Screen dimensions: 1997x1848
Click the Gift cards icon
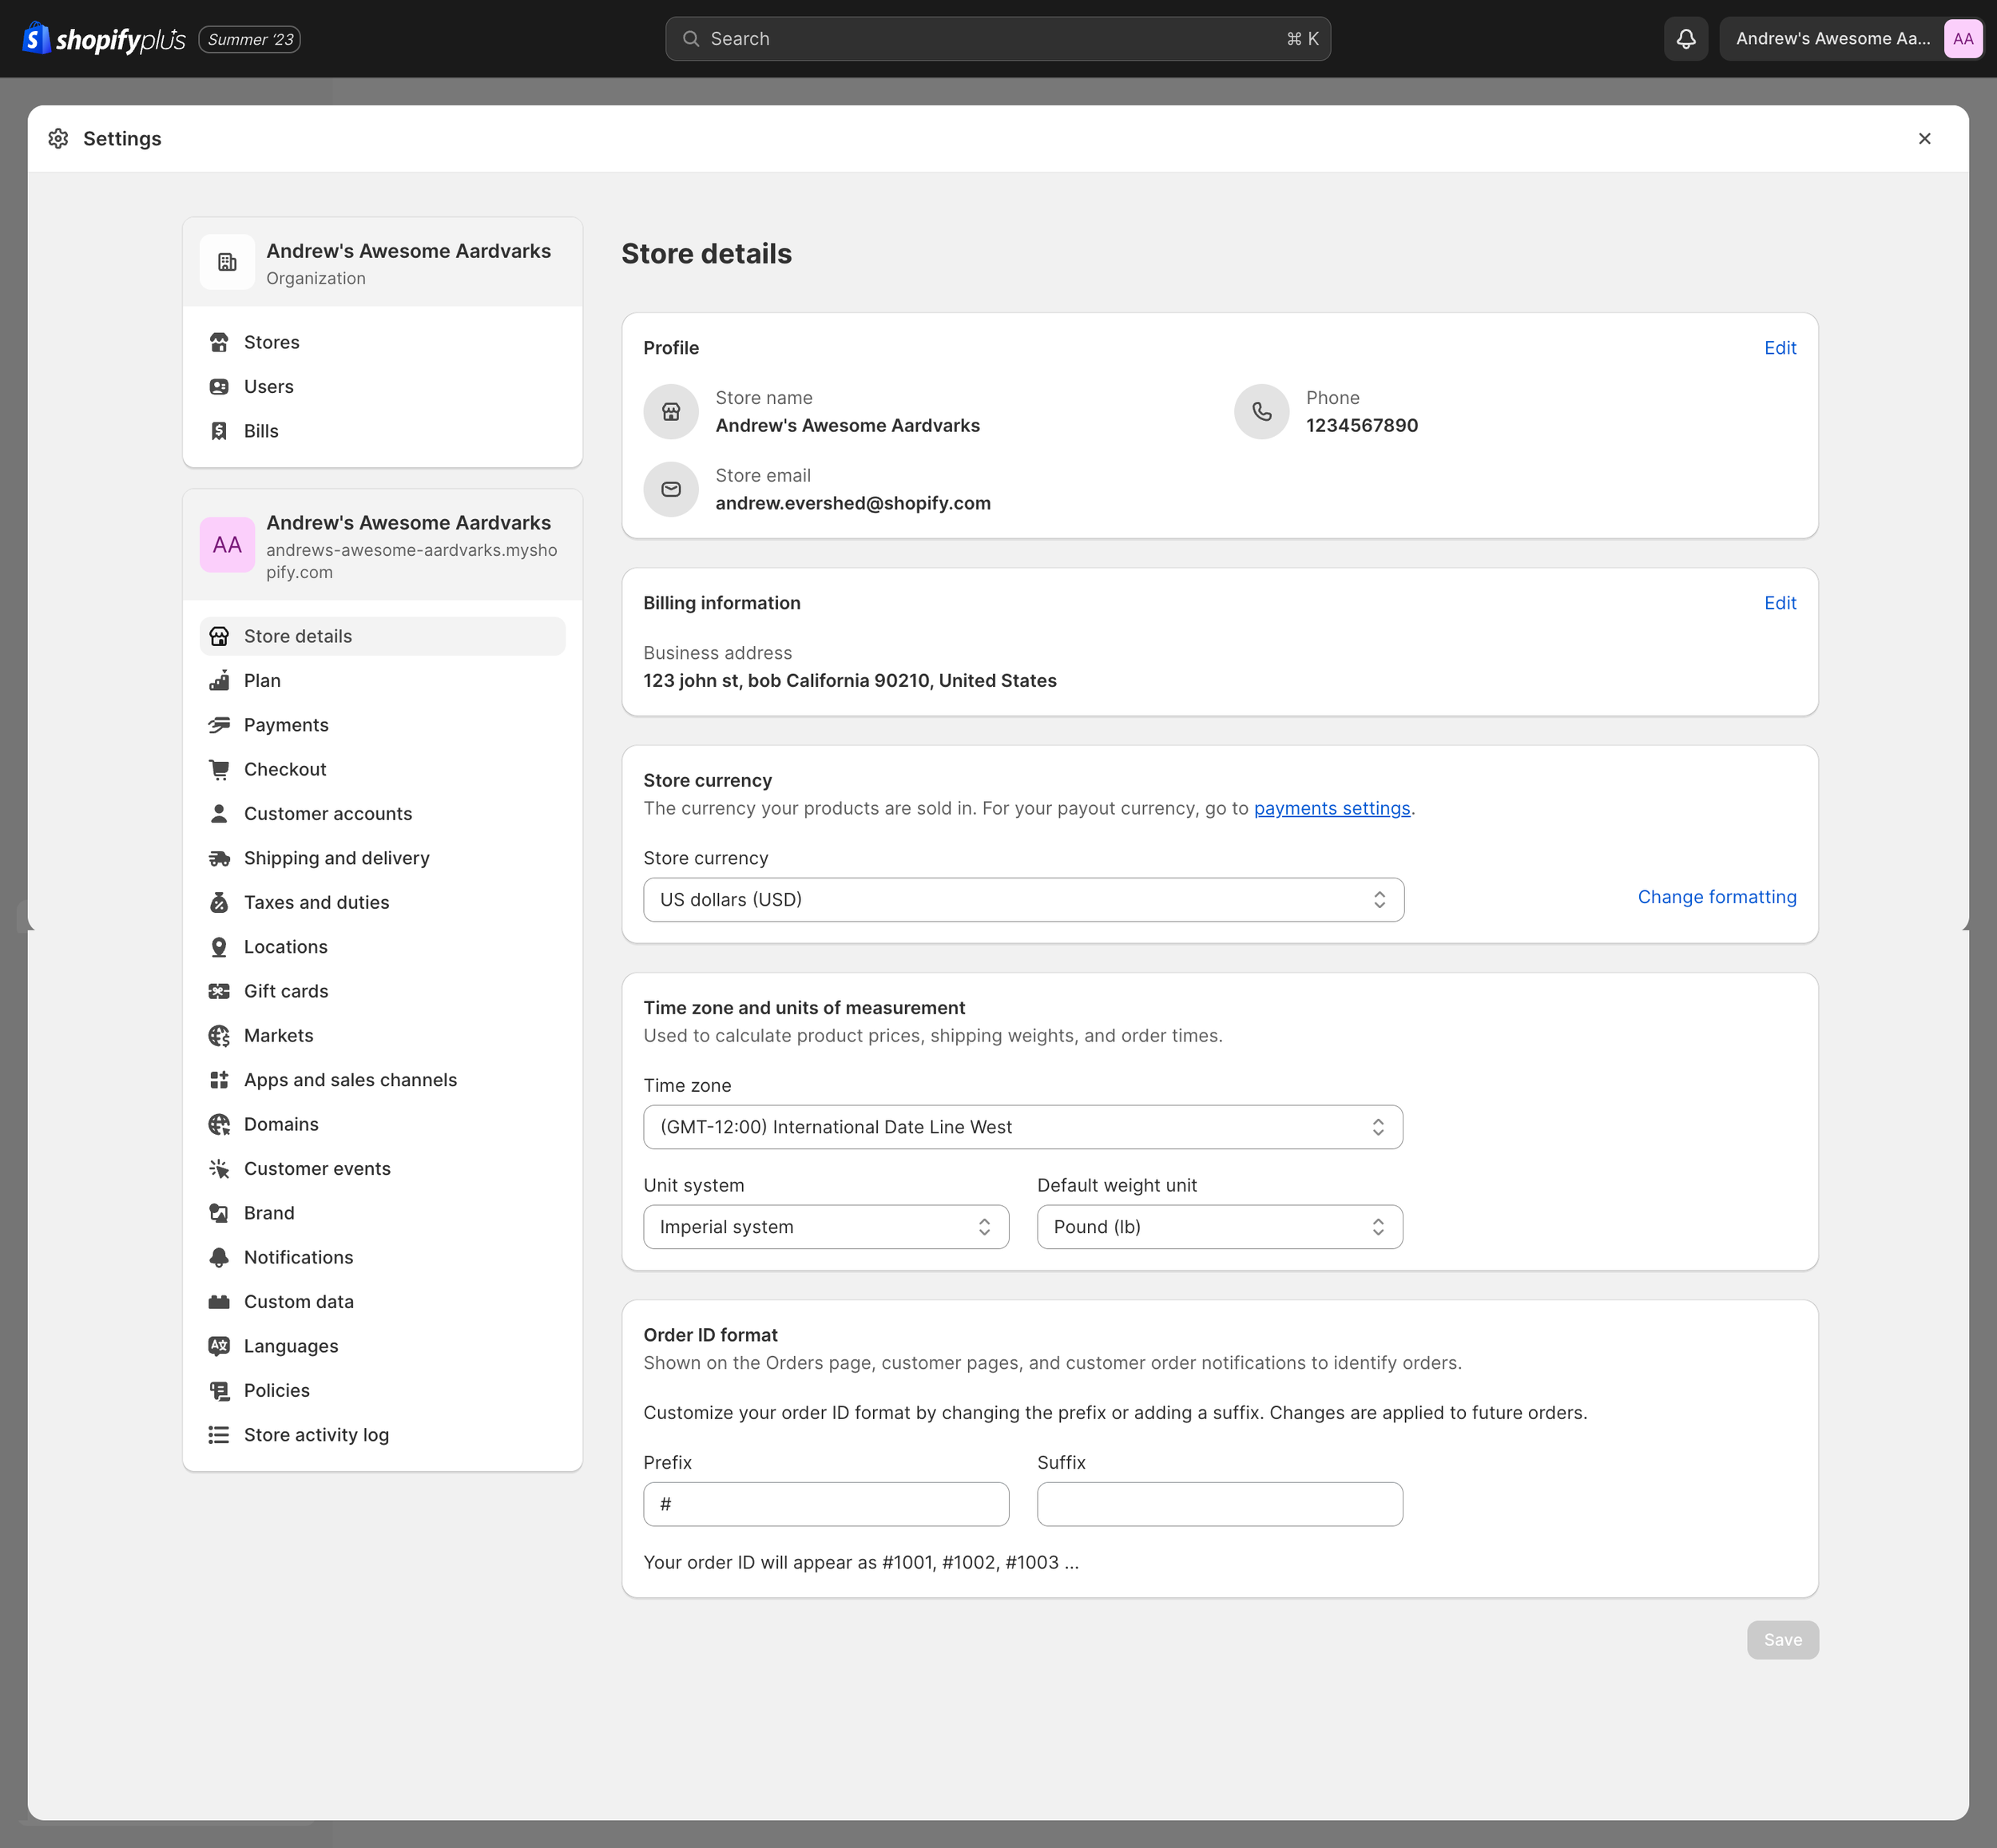219,991
